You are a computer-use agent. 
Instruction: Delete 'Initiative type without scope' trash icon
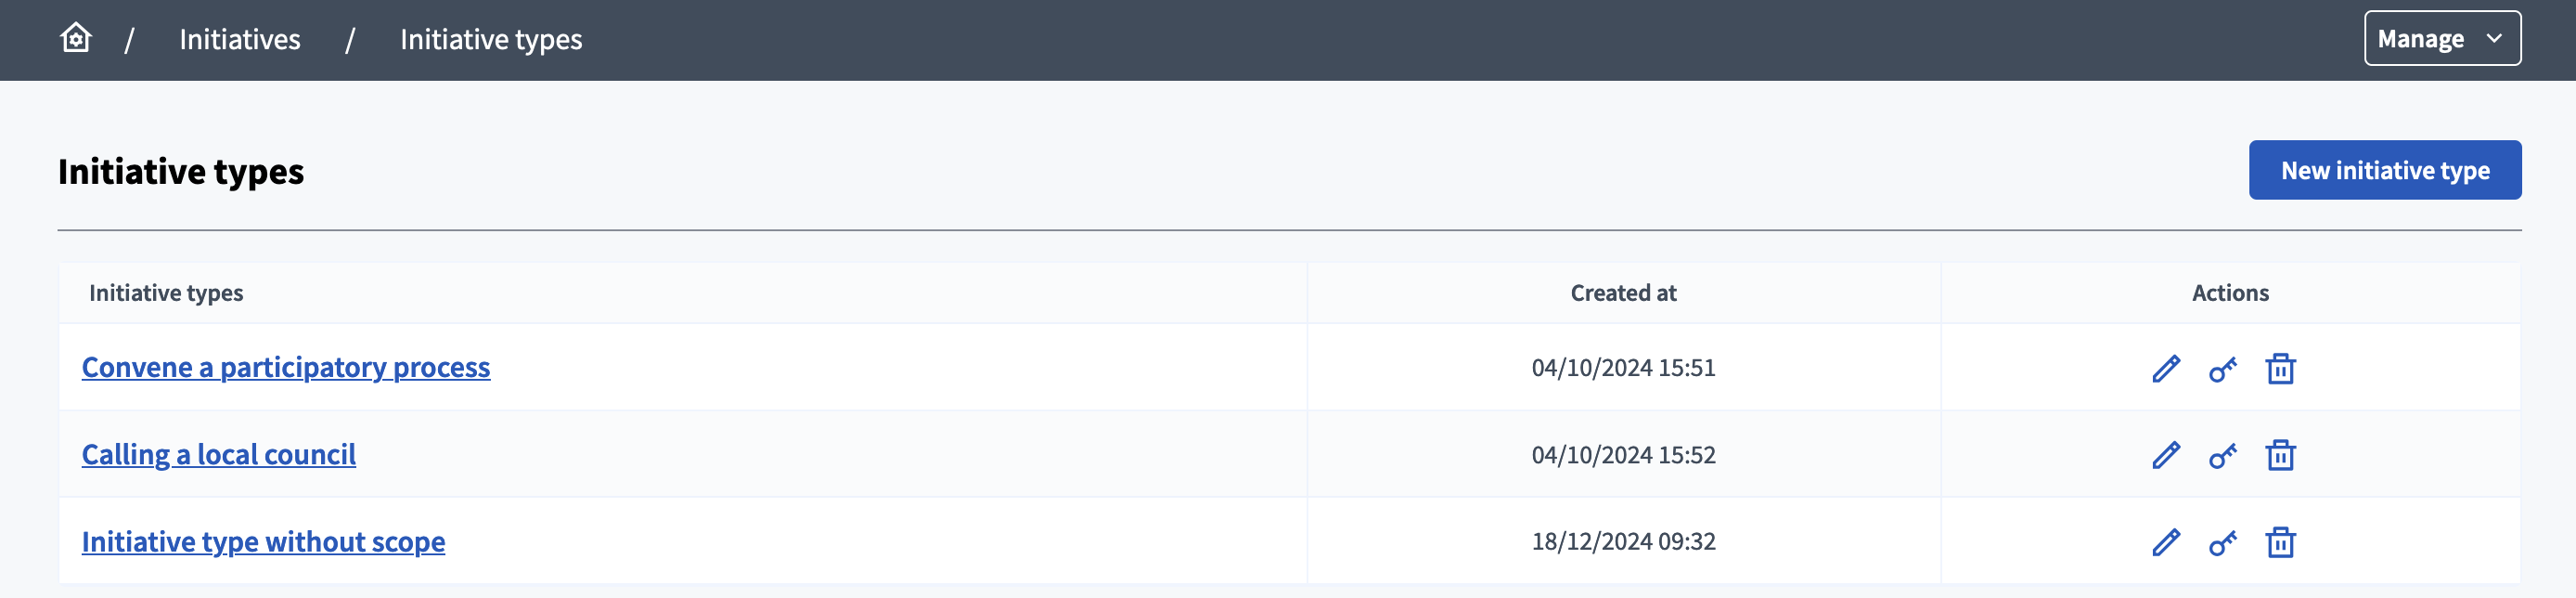click(x=2280, y=542)
